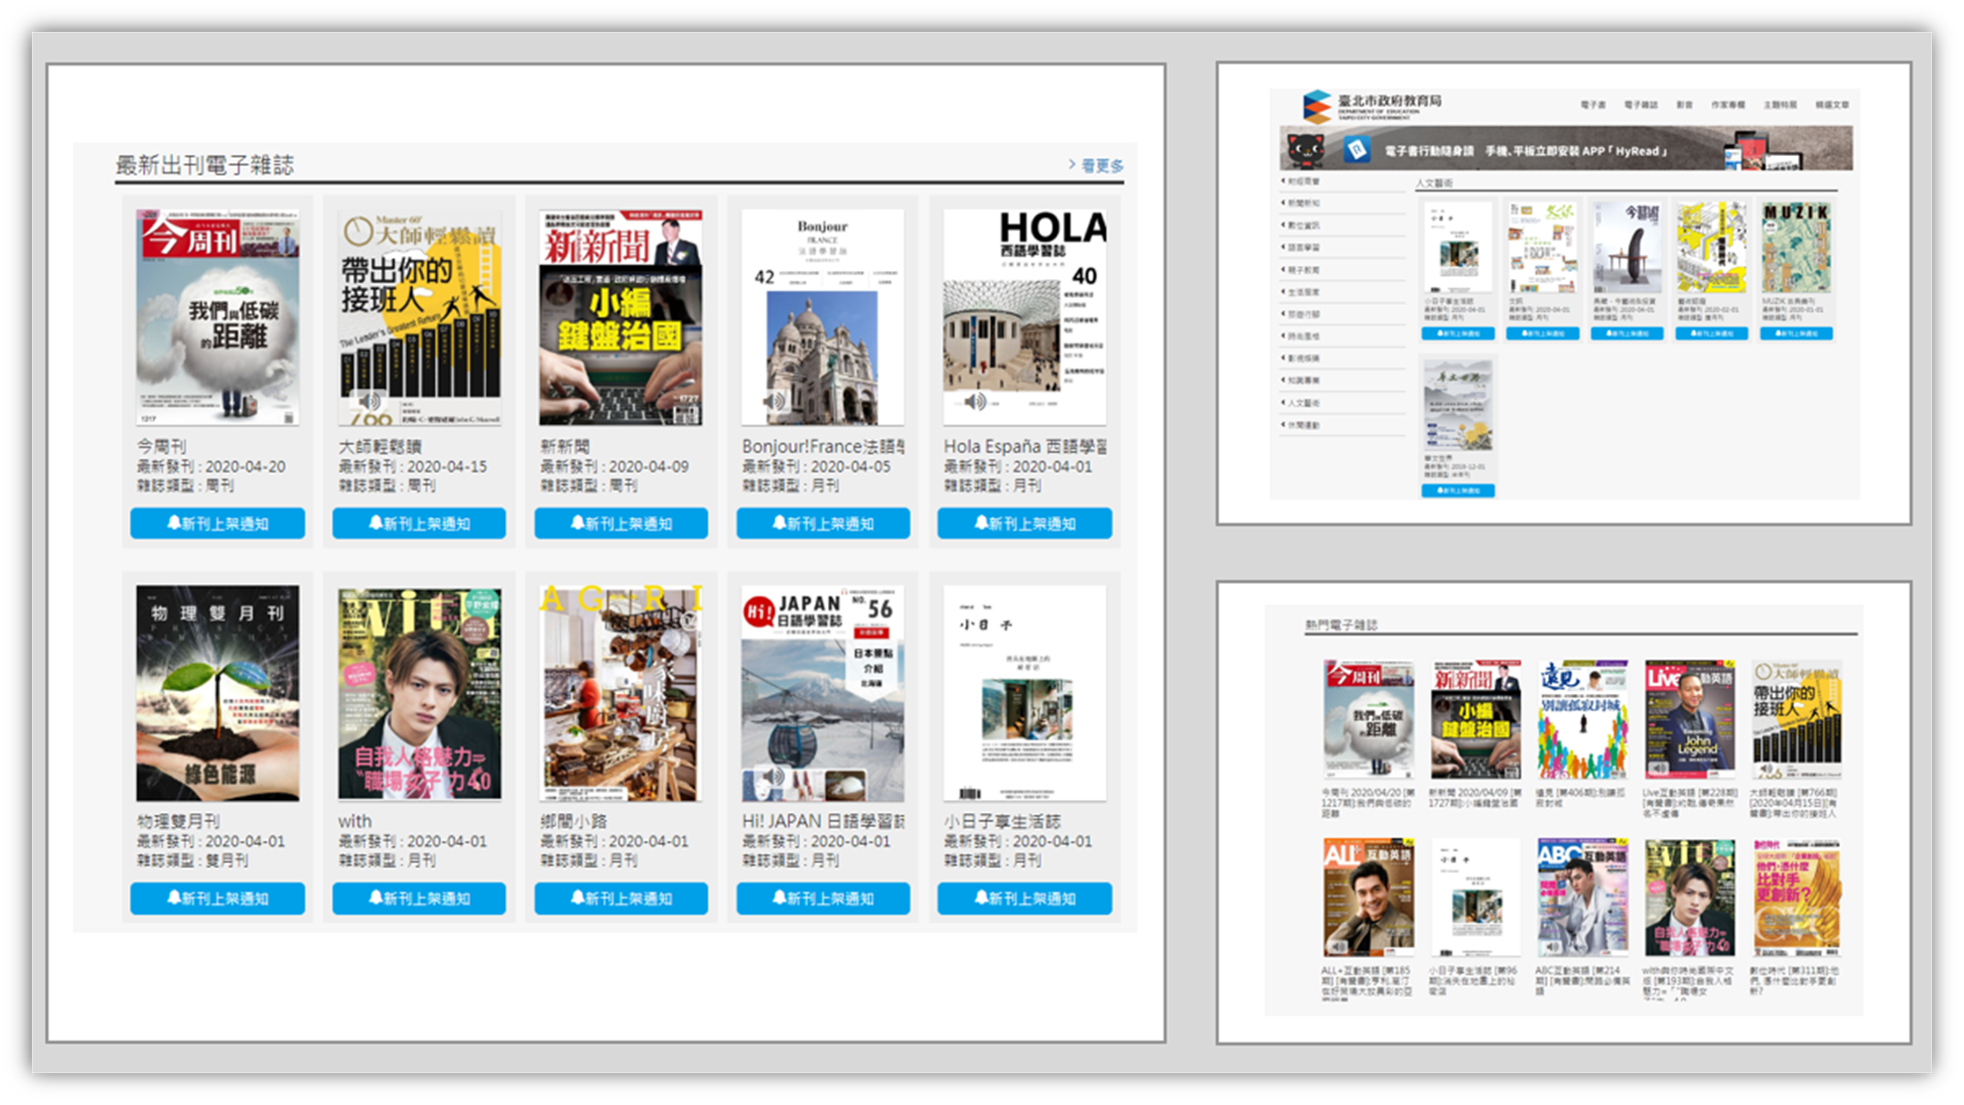
Task: Click the audio speaker icon on Hola España cover
Action: tap(975, 402)
